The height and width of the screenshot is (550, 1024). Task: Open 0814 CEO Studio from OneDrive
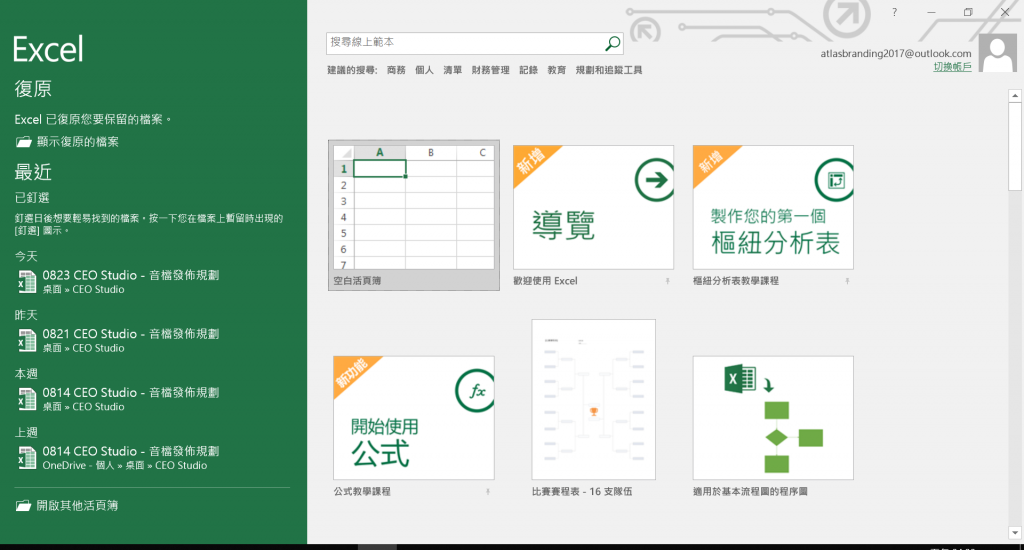click(131, 458)
